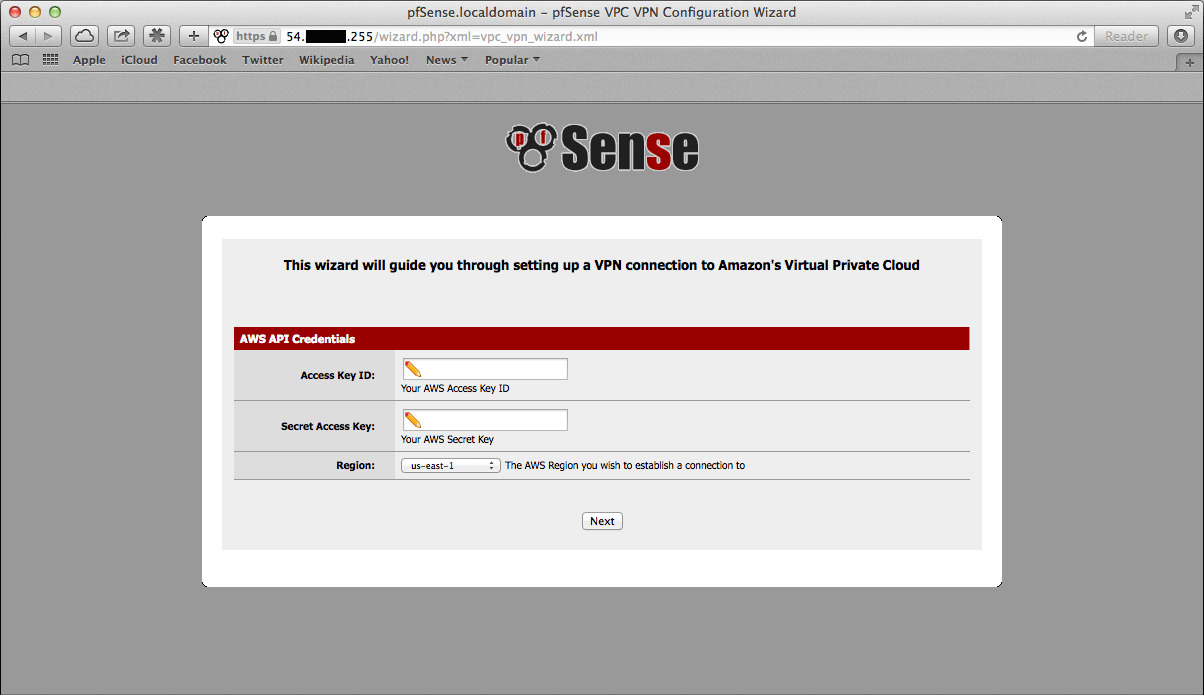The width and height of the screenshot is (1204, 695).
Task: Click the Next button in wizard
Action: pos(602,521)
